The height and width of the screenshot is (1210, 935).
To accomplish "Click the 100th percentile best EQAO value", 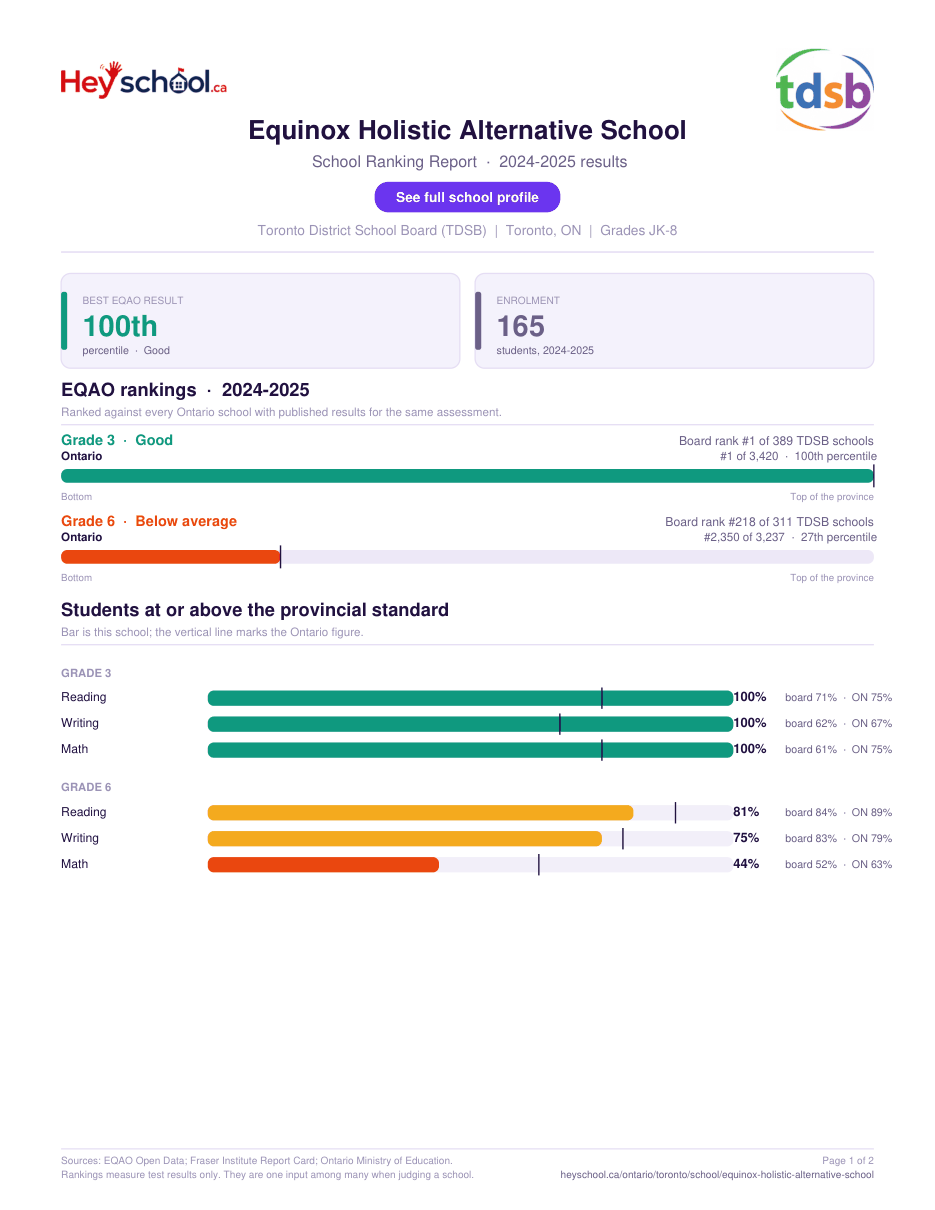I will coord(120,326).
